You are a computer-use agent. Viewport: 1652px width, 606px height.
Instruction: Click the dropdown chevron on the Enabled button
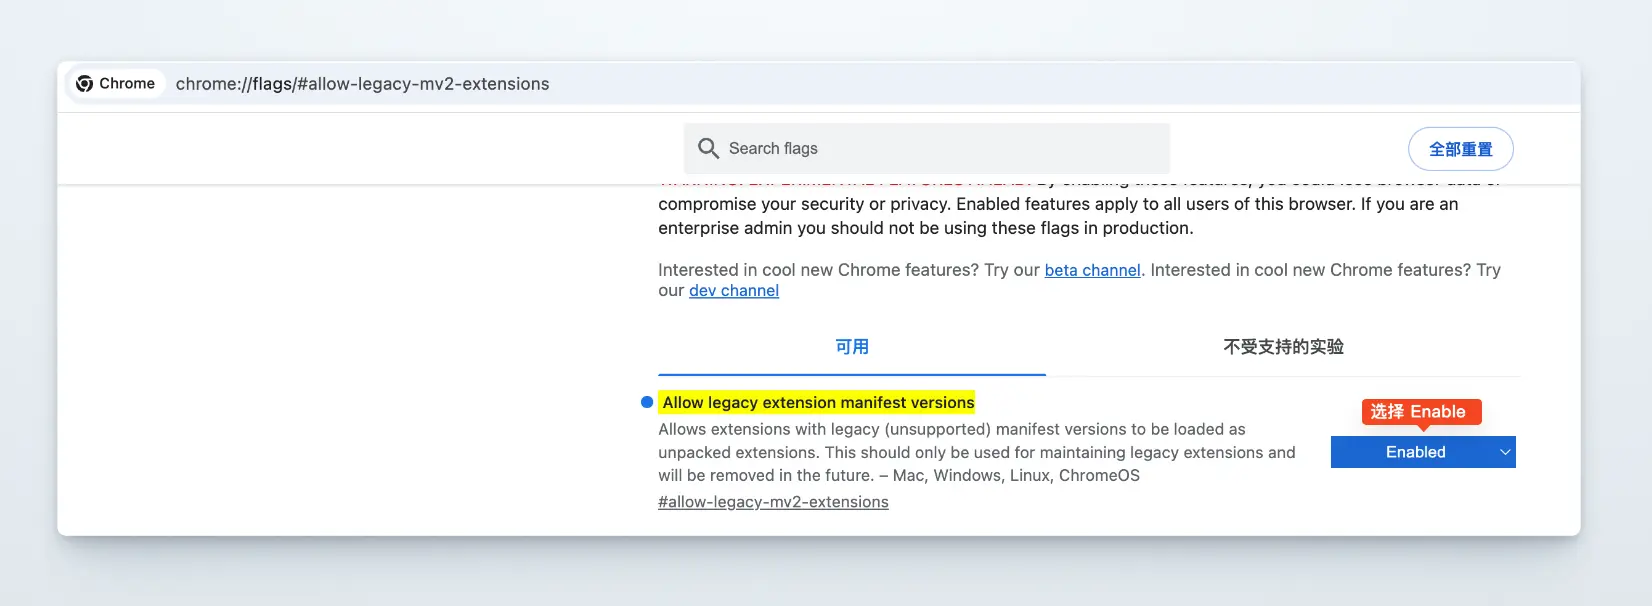pos(1505,452)
